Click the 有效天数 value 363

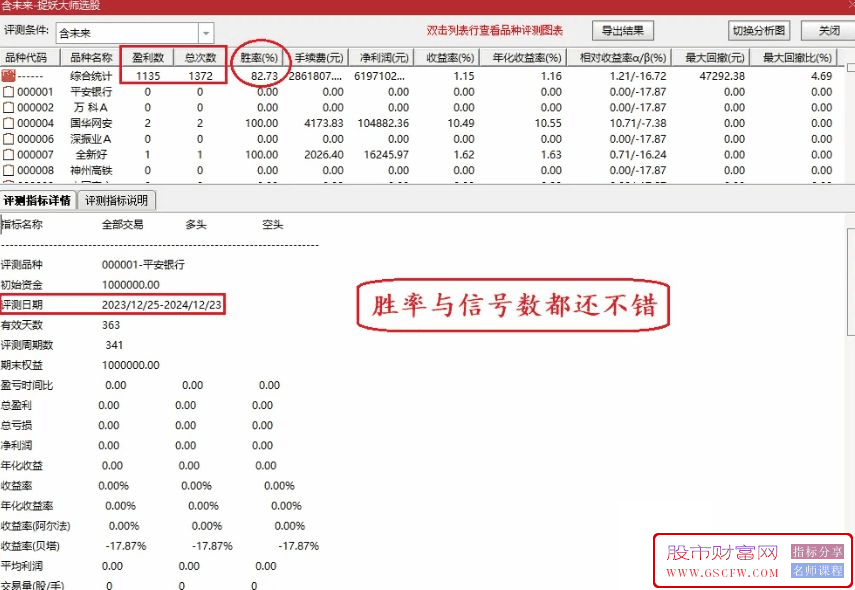click(x=111, y=325)
